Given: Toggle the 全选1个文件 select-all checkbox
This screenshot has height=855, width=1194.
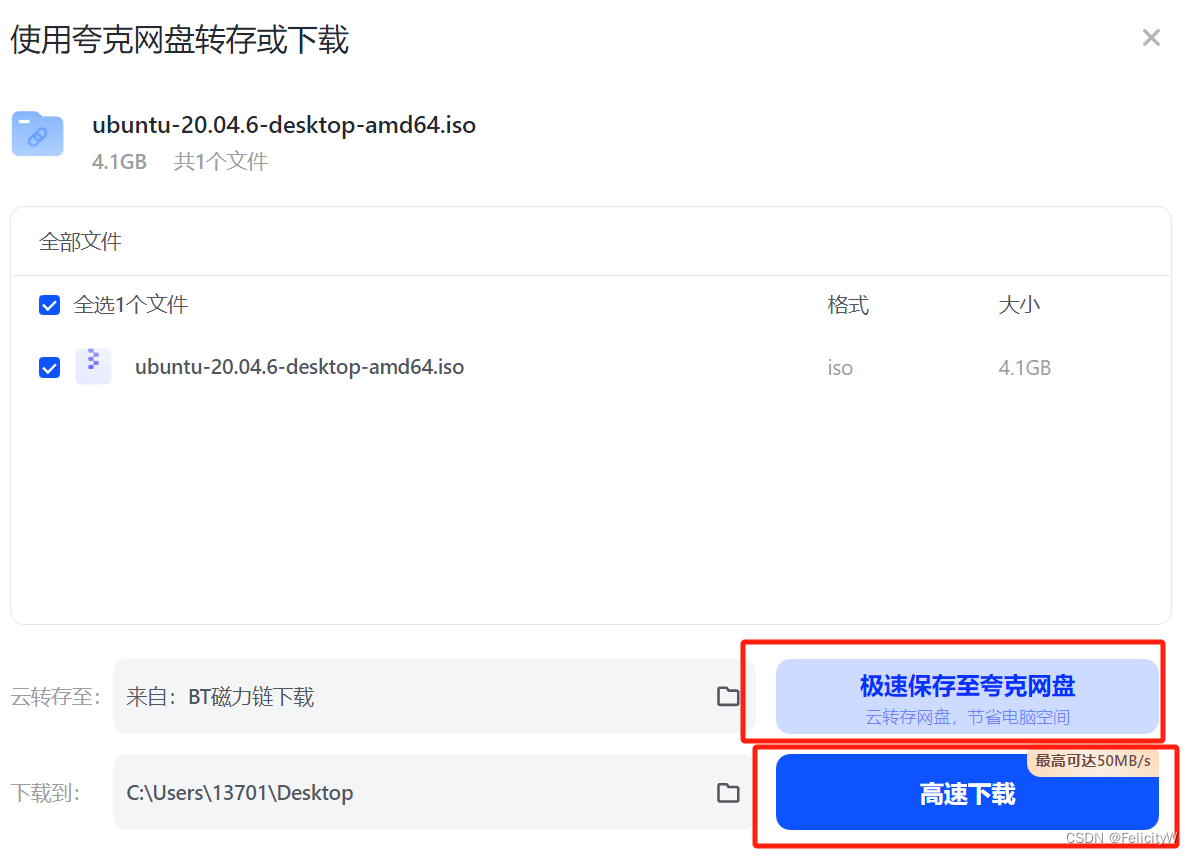Looking at the screenshot, I should coord(49,305).
